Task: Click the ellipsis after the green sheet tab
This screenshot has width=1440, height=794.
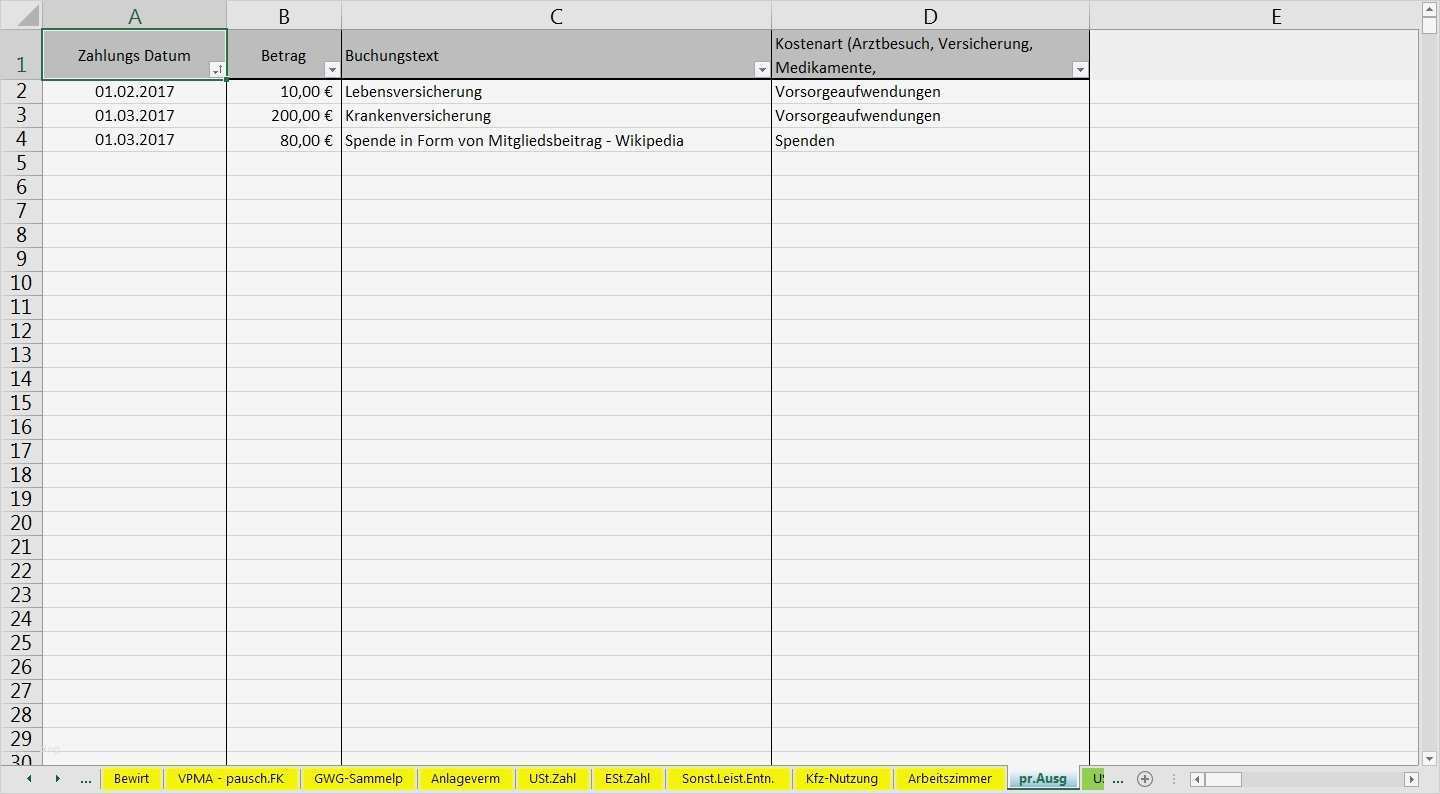Action: [1118, 778]
